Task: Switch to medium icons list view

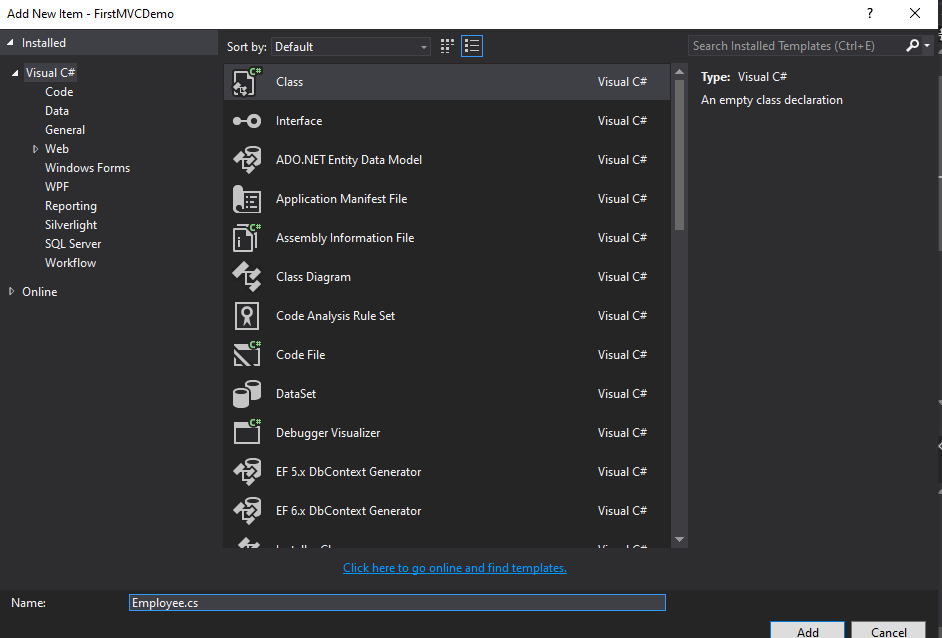Action: coord(472,46)
